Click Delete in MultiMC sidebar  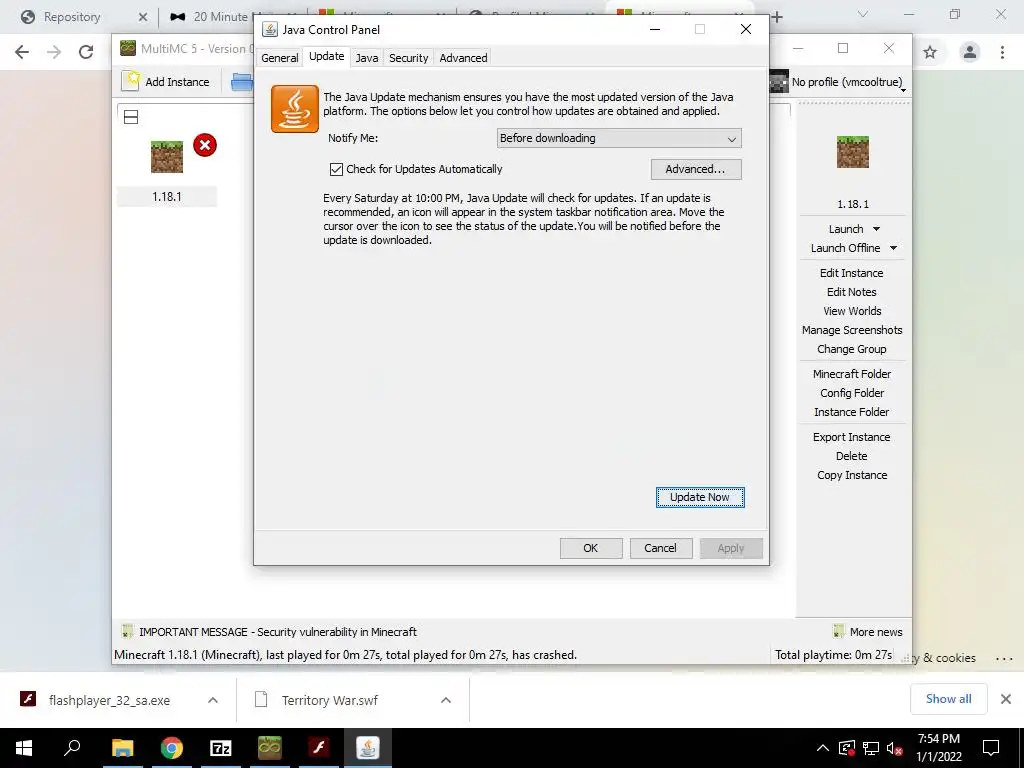(852, 456)
